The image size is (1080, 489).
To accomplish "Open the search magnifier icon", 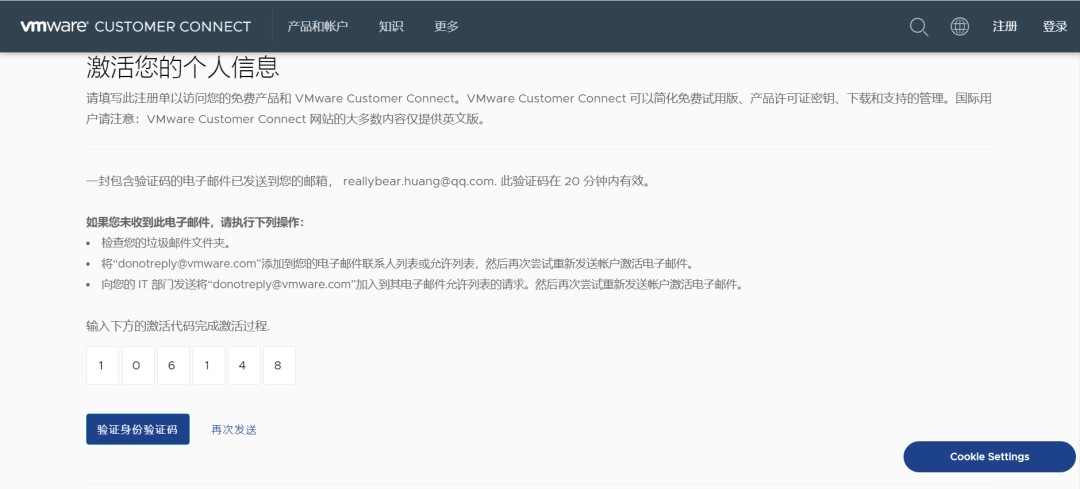I will coord(918,27).
